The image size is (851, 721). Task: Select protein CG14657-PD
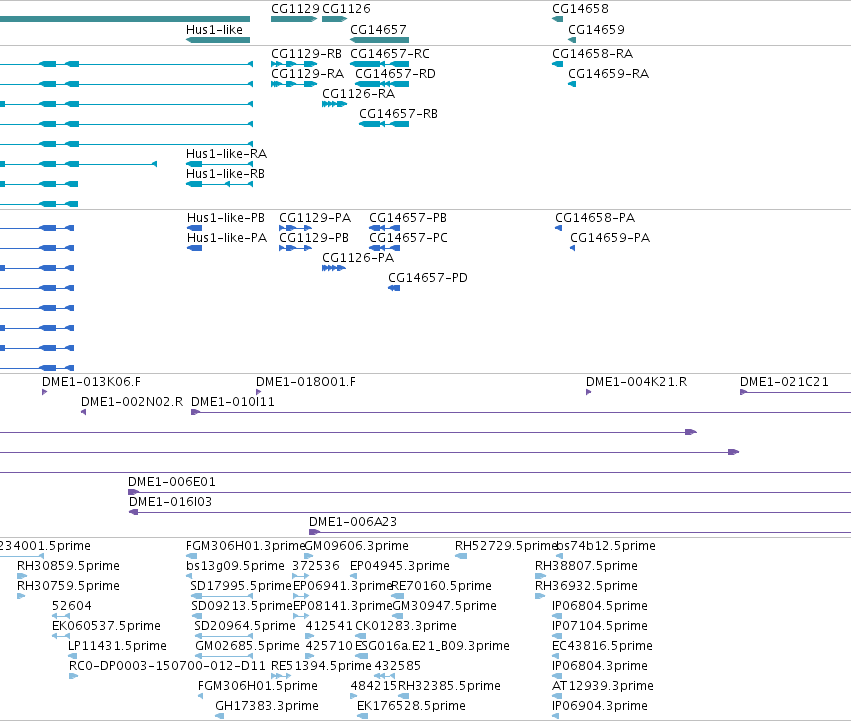tap(428, 279)
